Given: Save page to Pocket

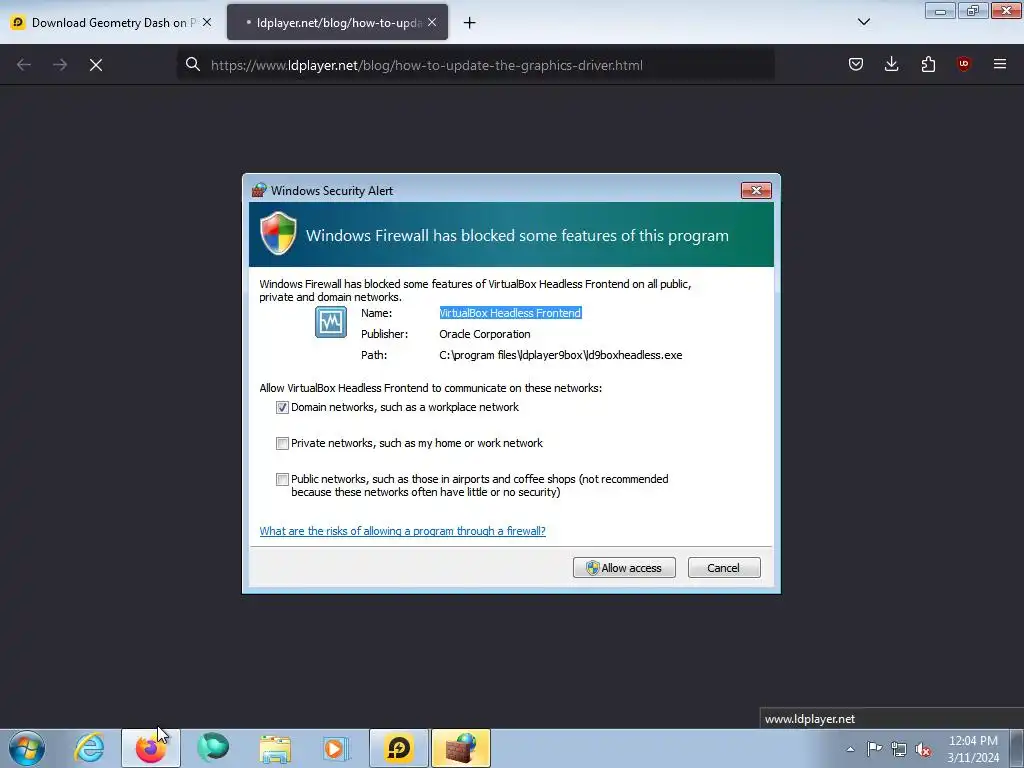Looking at the screenshot, I should [856, 64].
